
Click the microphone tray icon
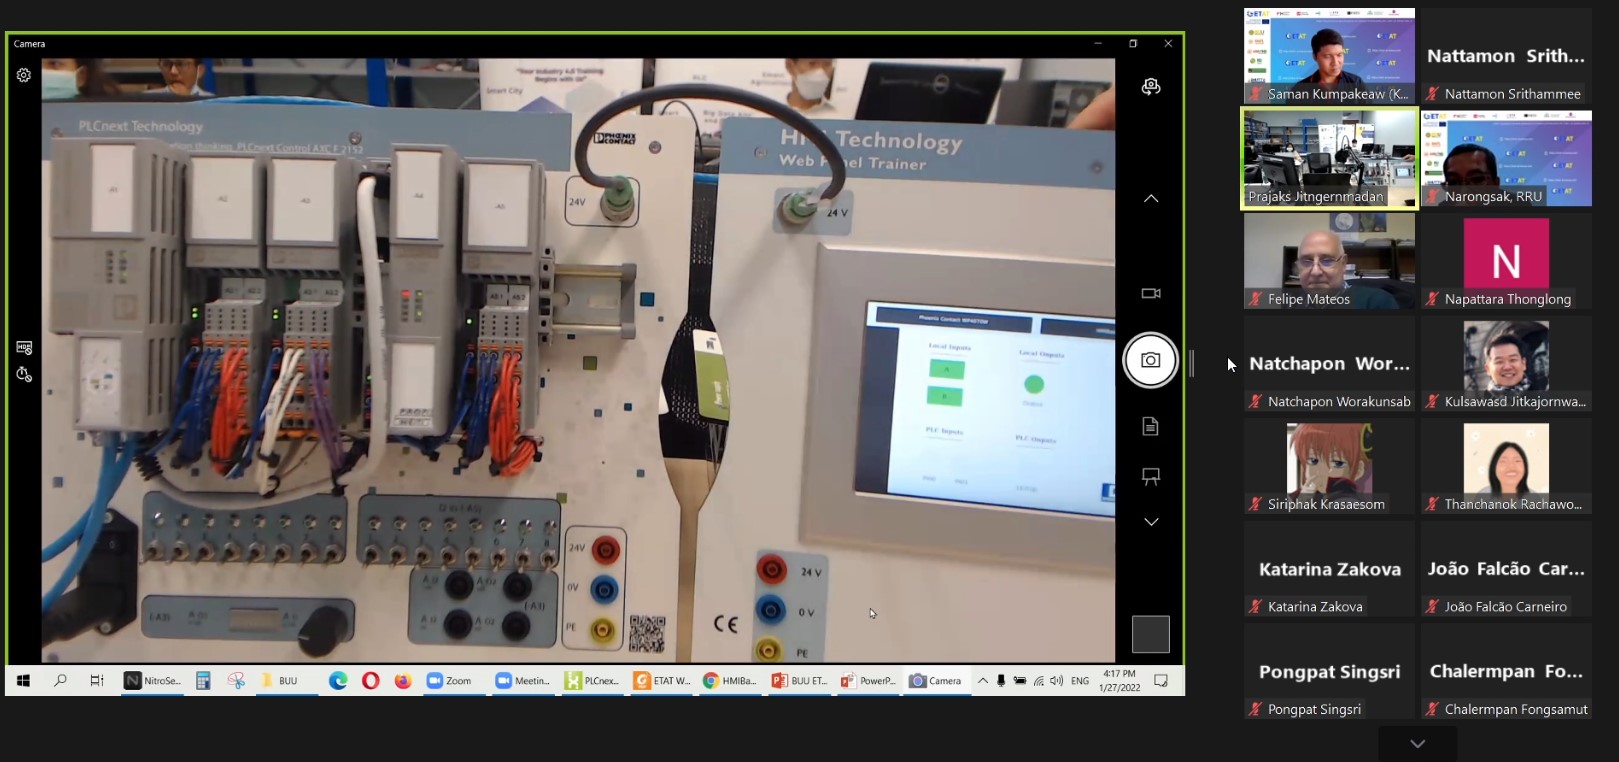1001,681
